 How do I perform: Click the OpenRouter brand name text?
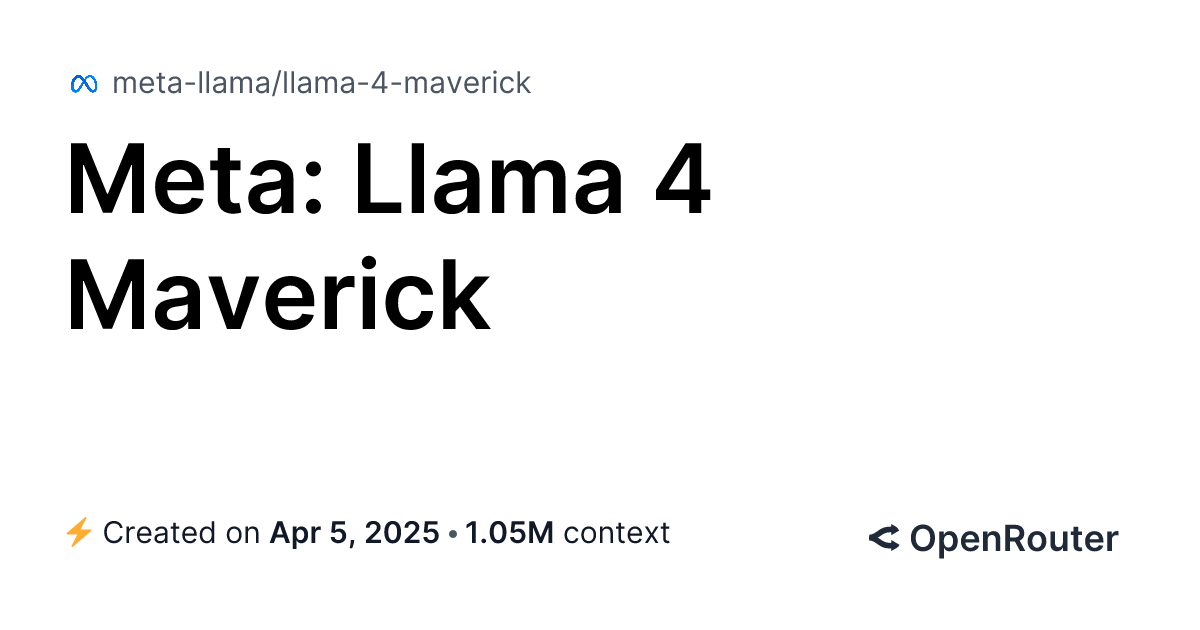click(x=1014, y=539)
